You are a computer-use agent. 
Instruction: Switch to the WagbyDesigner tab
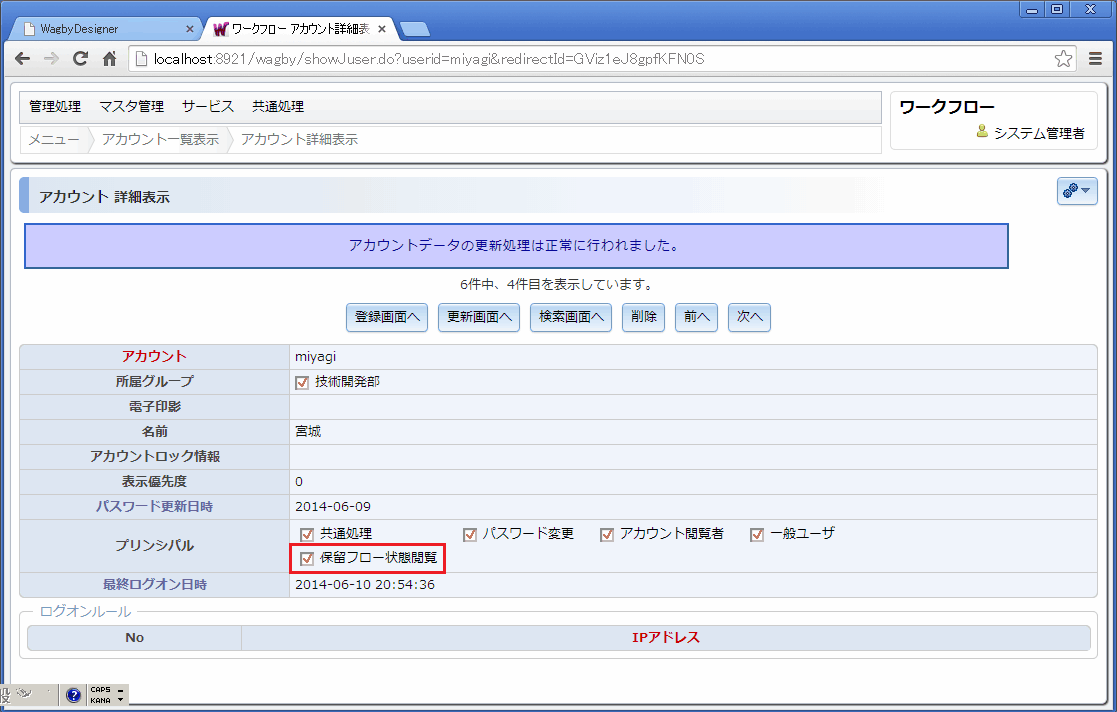(x=105, y=29)
